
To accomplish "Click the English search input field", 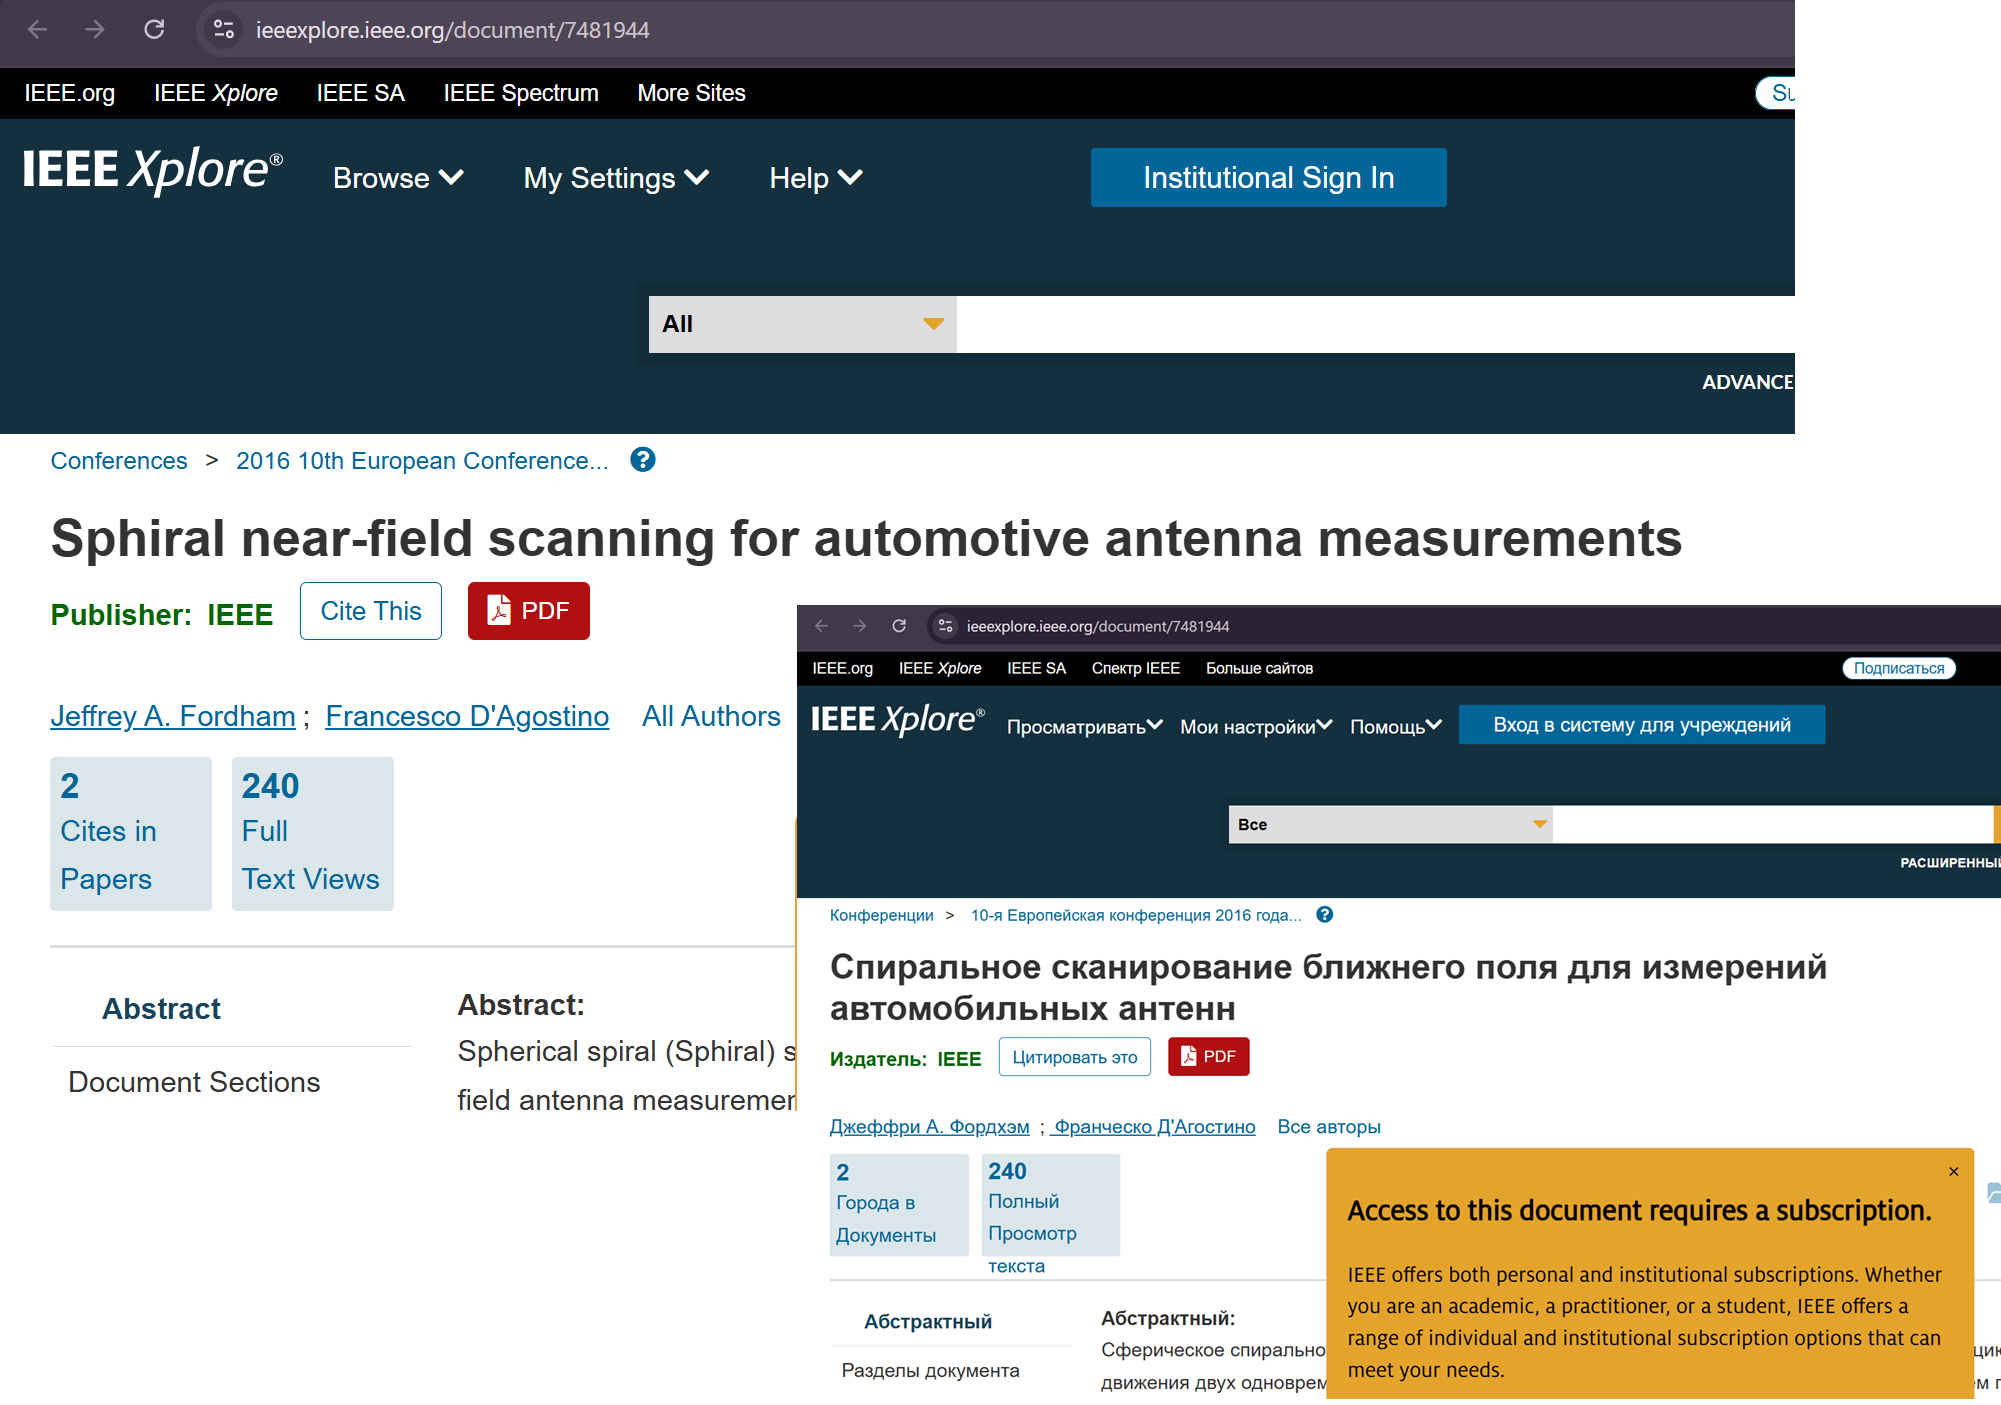I will [1376, 324].
